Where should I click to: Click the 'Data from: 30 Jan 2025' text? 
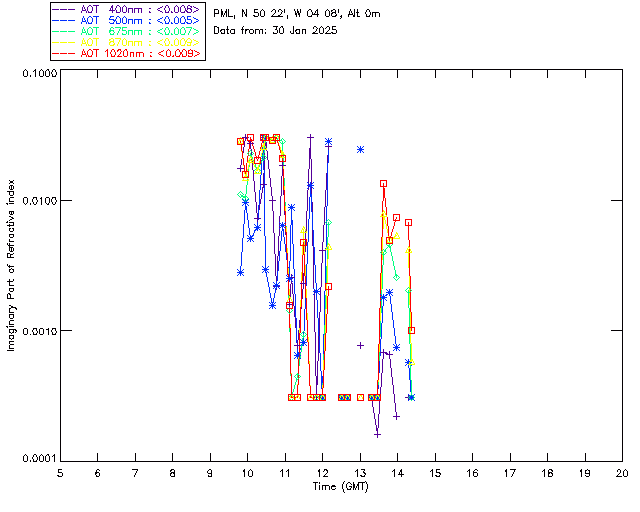click(x=276, y=31)
